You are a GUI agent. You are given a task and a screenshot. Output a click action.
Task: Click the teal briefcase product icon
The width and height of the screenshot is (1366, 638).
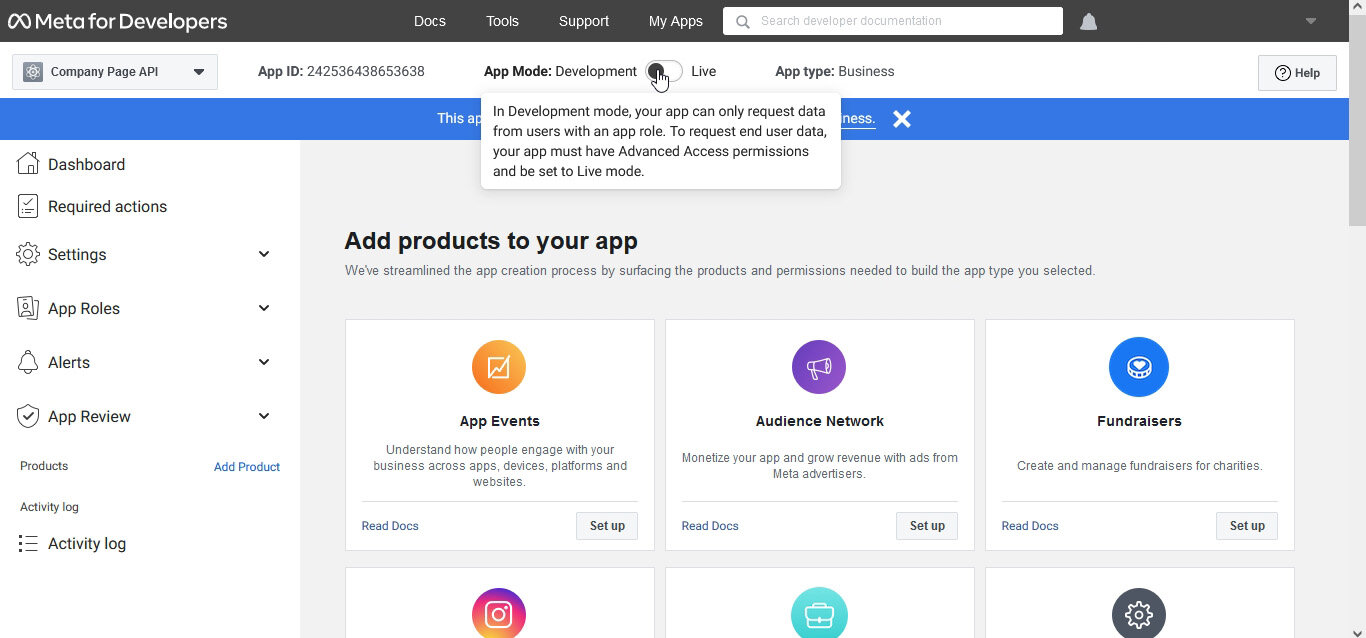tap(819, 613)
